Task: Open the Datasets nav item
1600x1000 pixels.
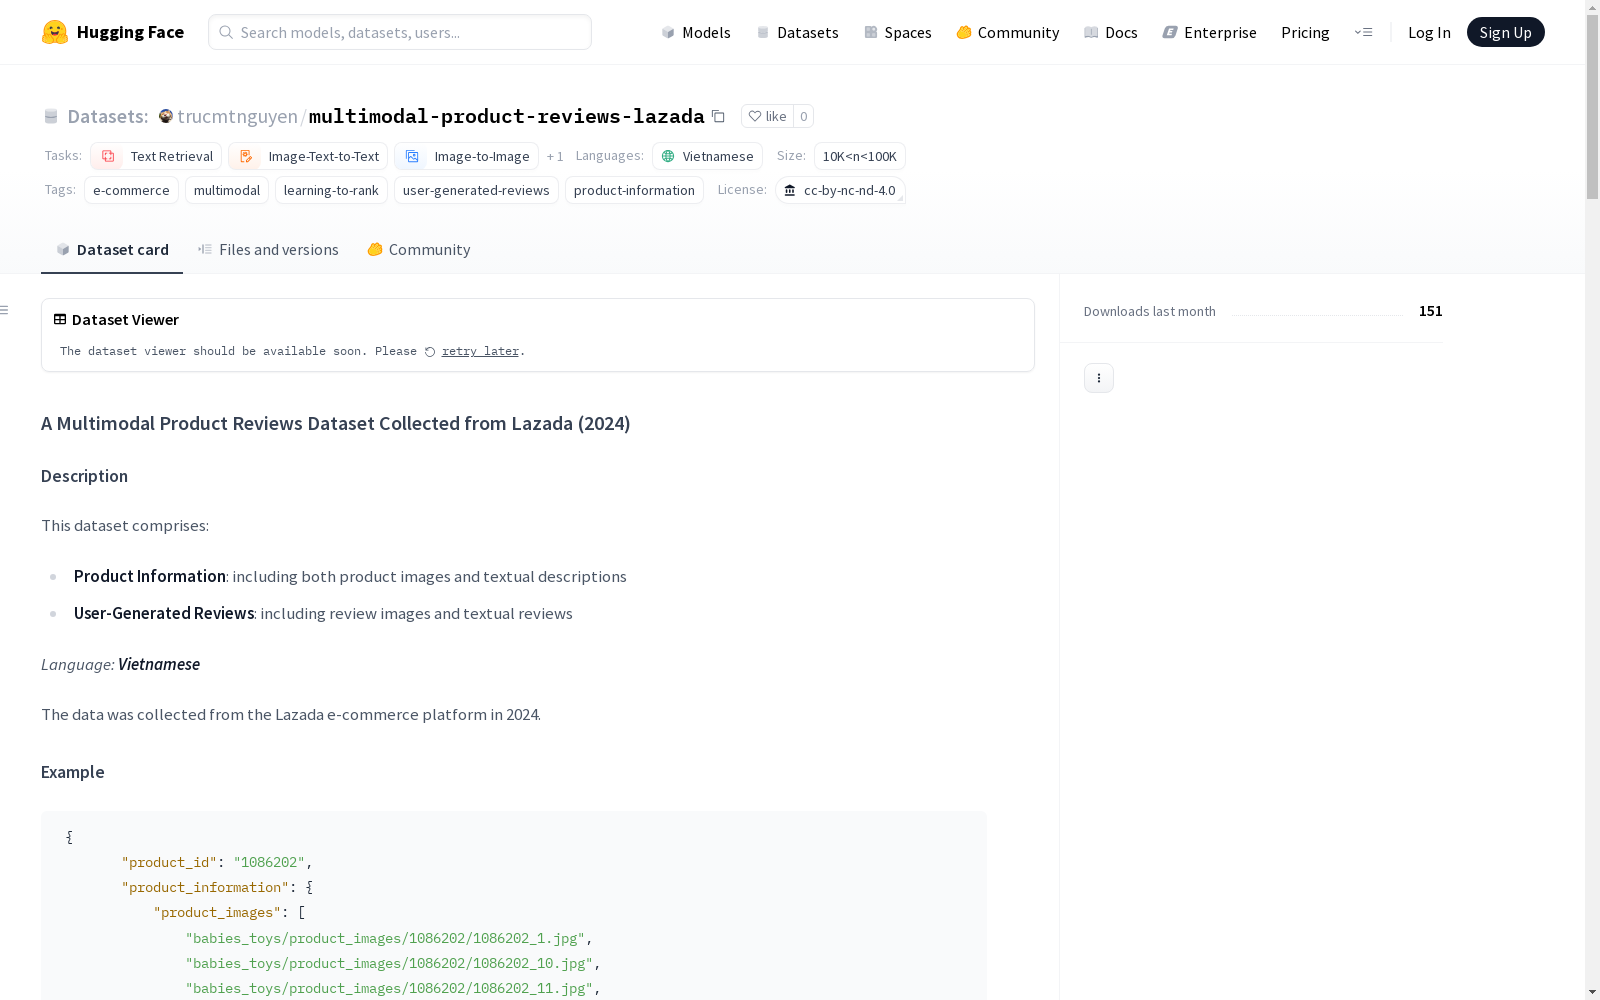Action: [x=797, y=32]
